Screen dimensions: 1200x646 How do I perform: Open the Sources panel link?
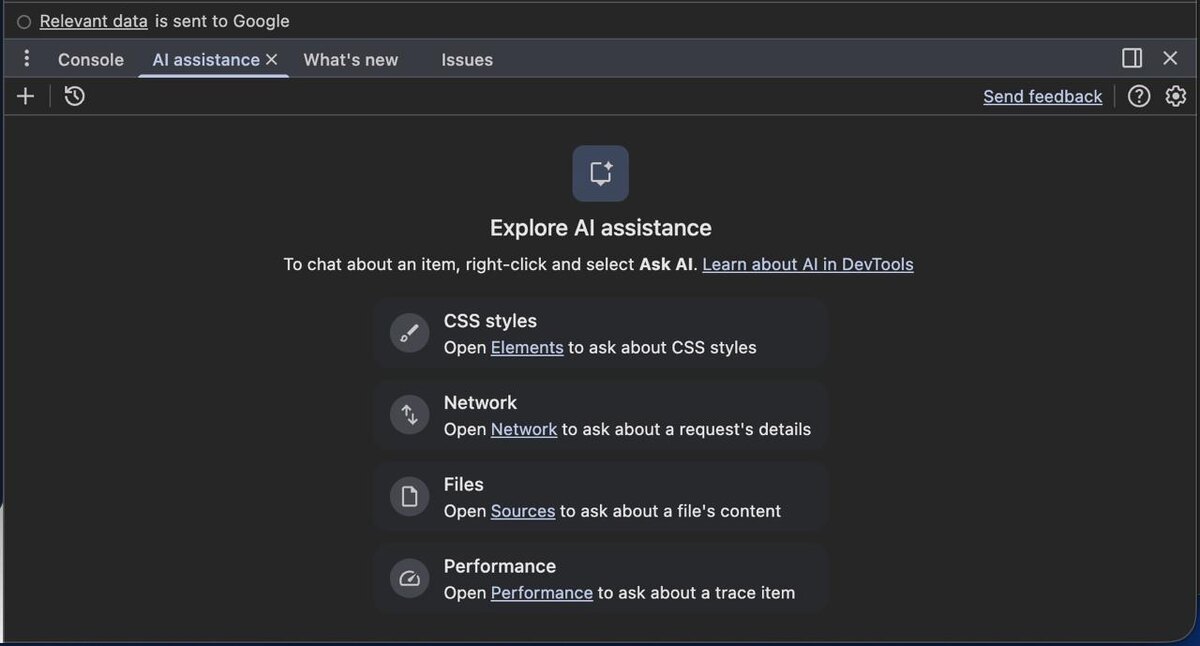522,511
